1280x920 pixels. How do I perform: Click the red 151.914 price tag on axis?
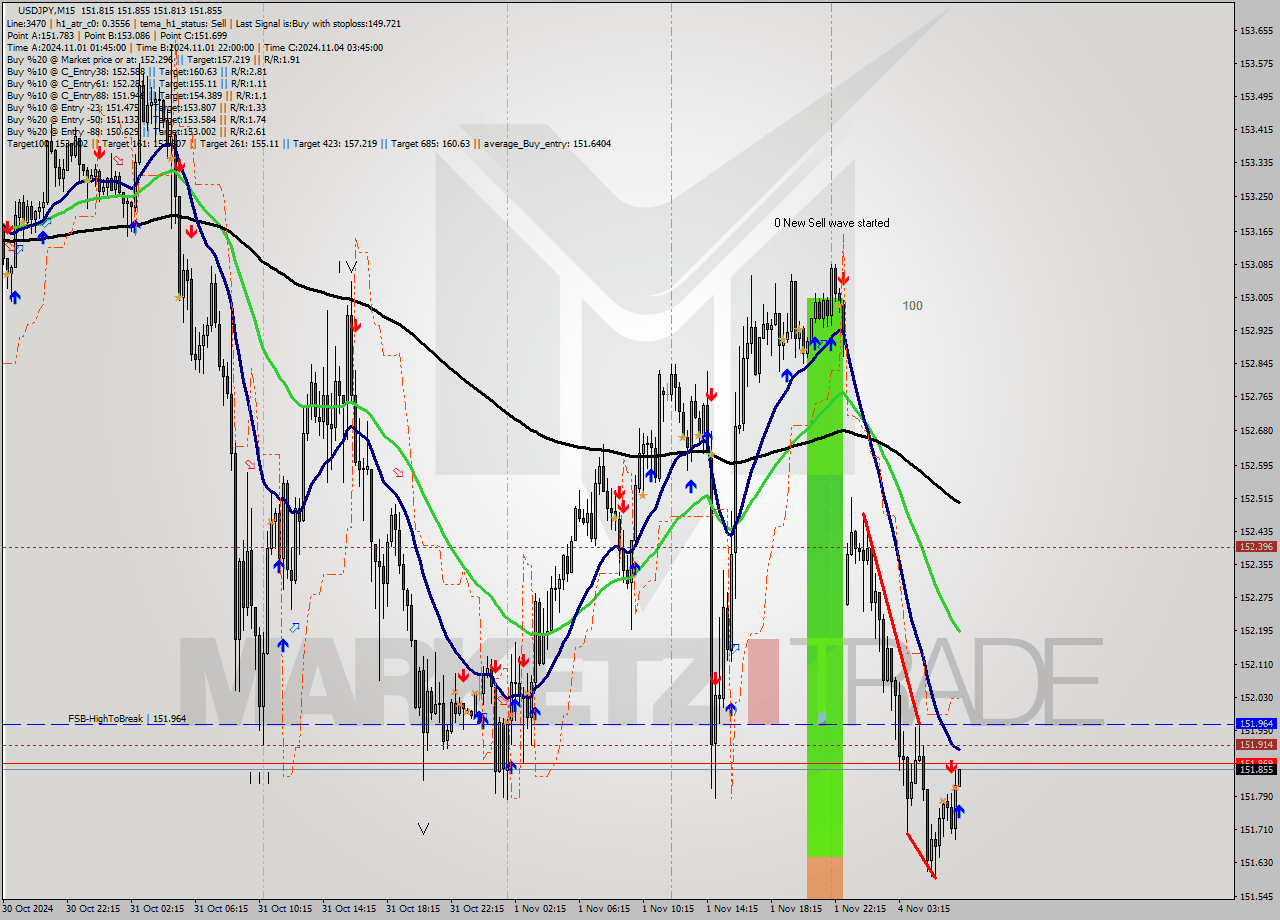[x=1257, y=745]
